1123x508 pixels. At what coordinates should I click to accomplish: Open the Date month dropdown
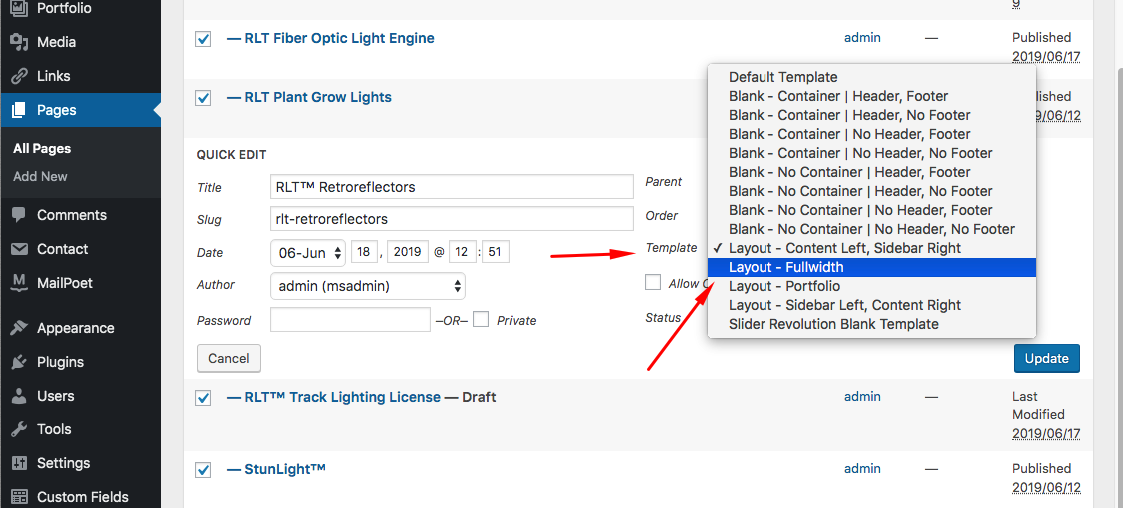point(308,253)
